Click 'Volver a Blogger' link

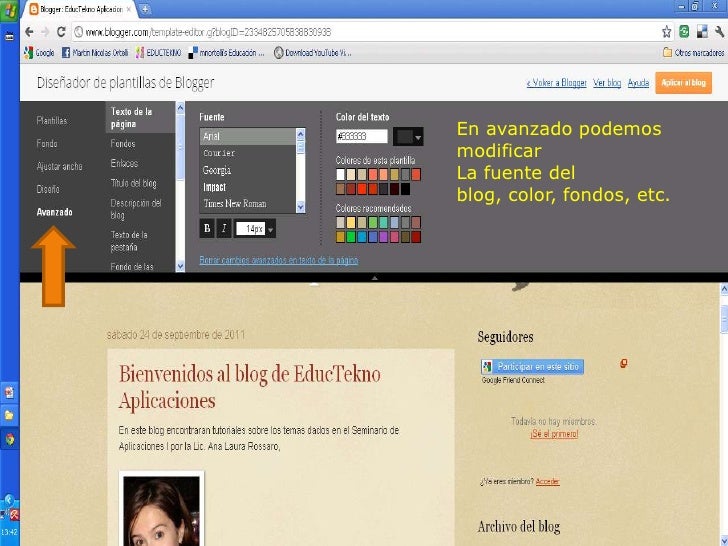tap(554, 84)
